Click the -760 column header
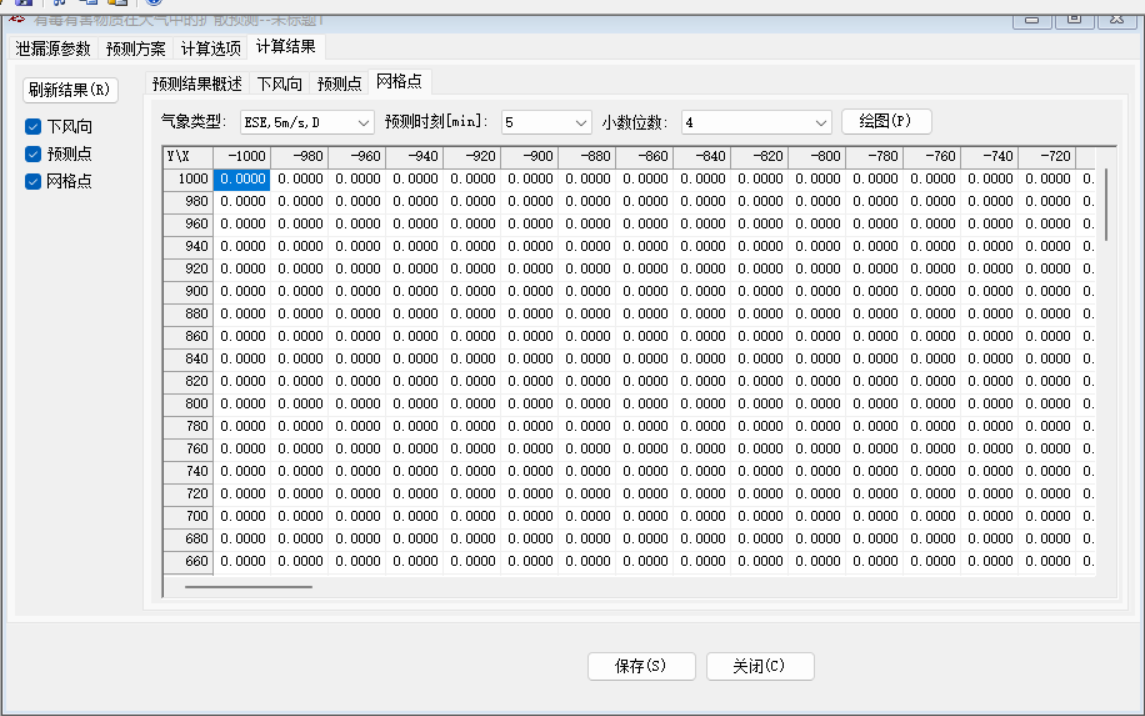 933,157
